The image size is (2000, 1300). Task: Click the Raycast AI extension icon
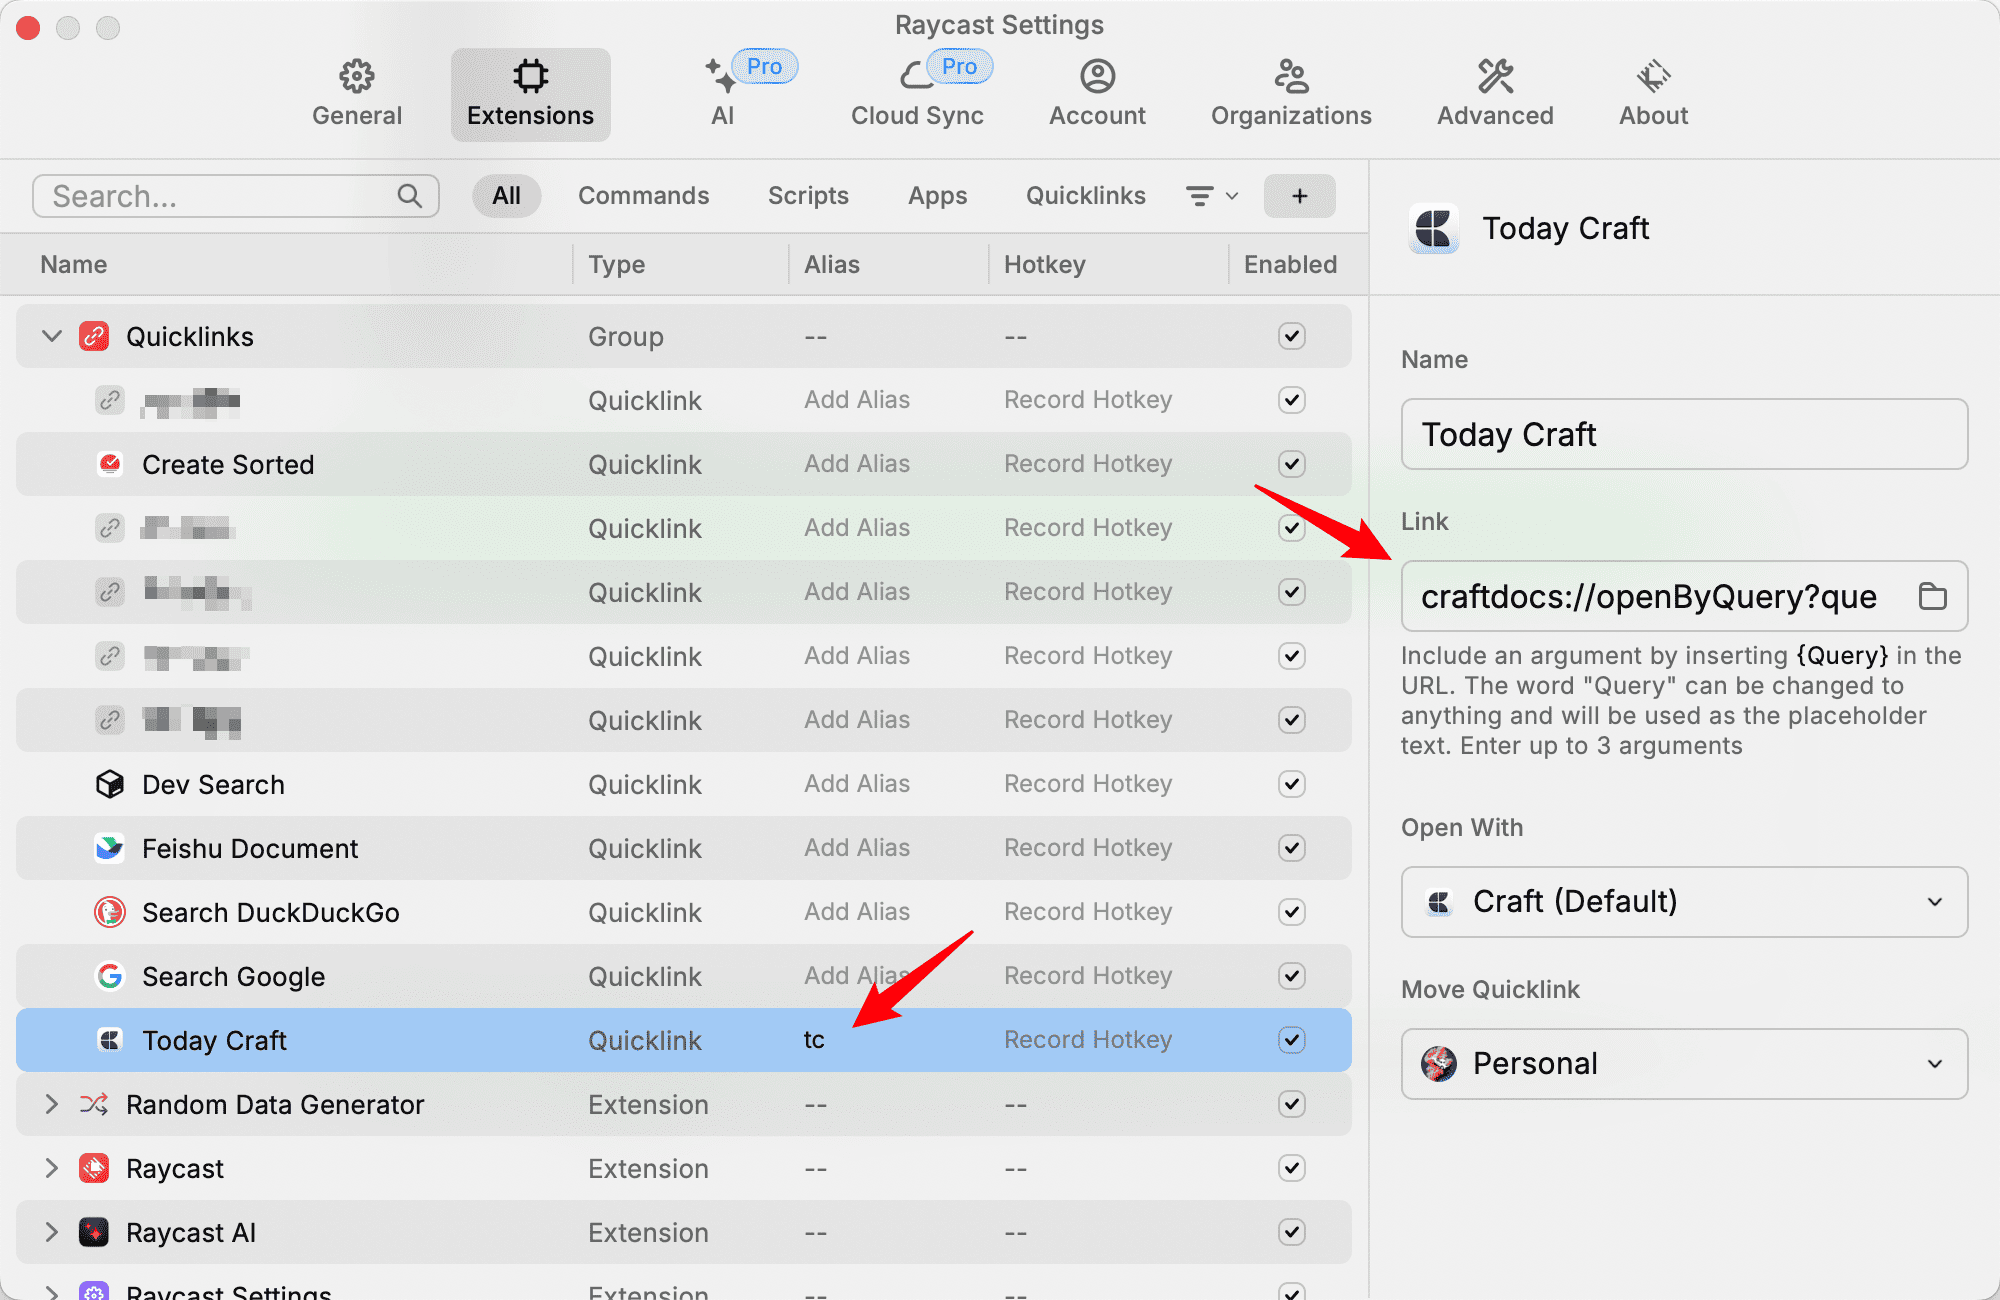pyautogui.click(x=94, y=1232)
